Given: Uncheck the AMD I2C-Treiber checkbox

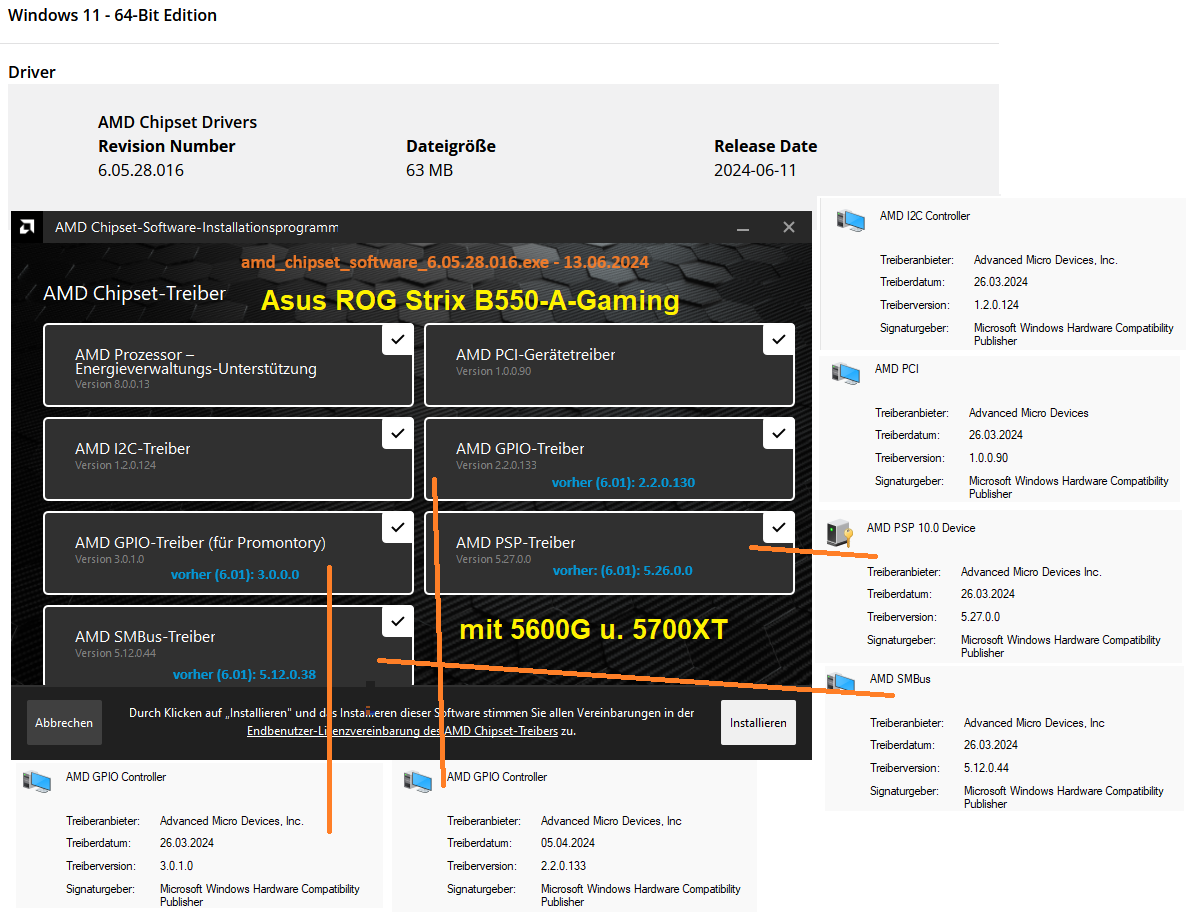Looking at the screenshot, I should (398, 433).
